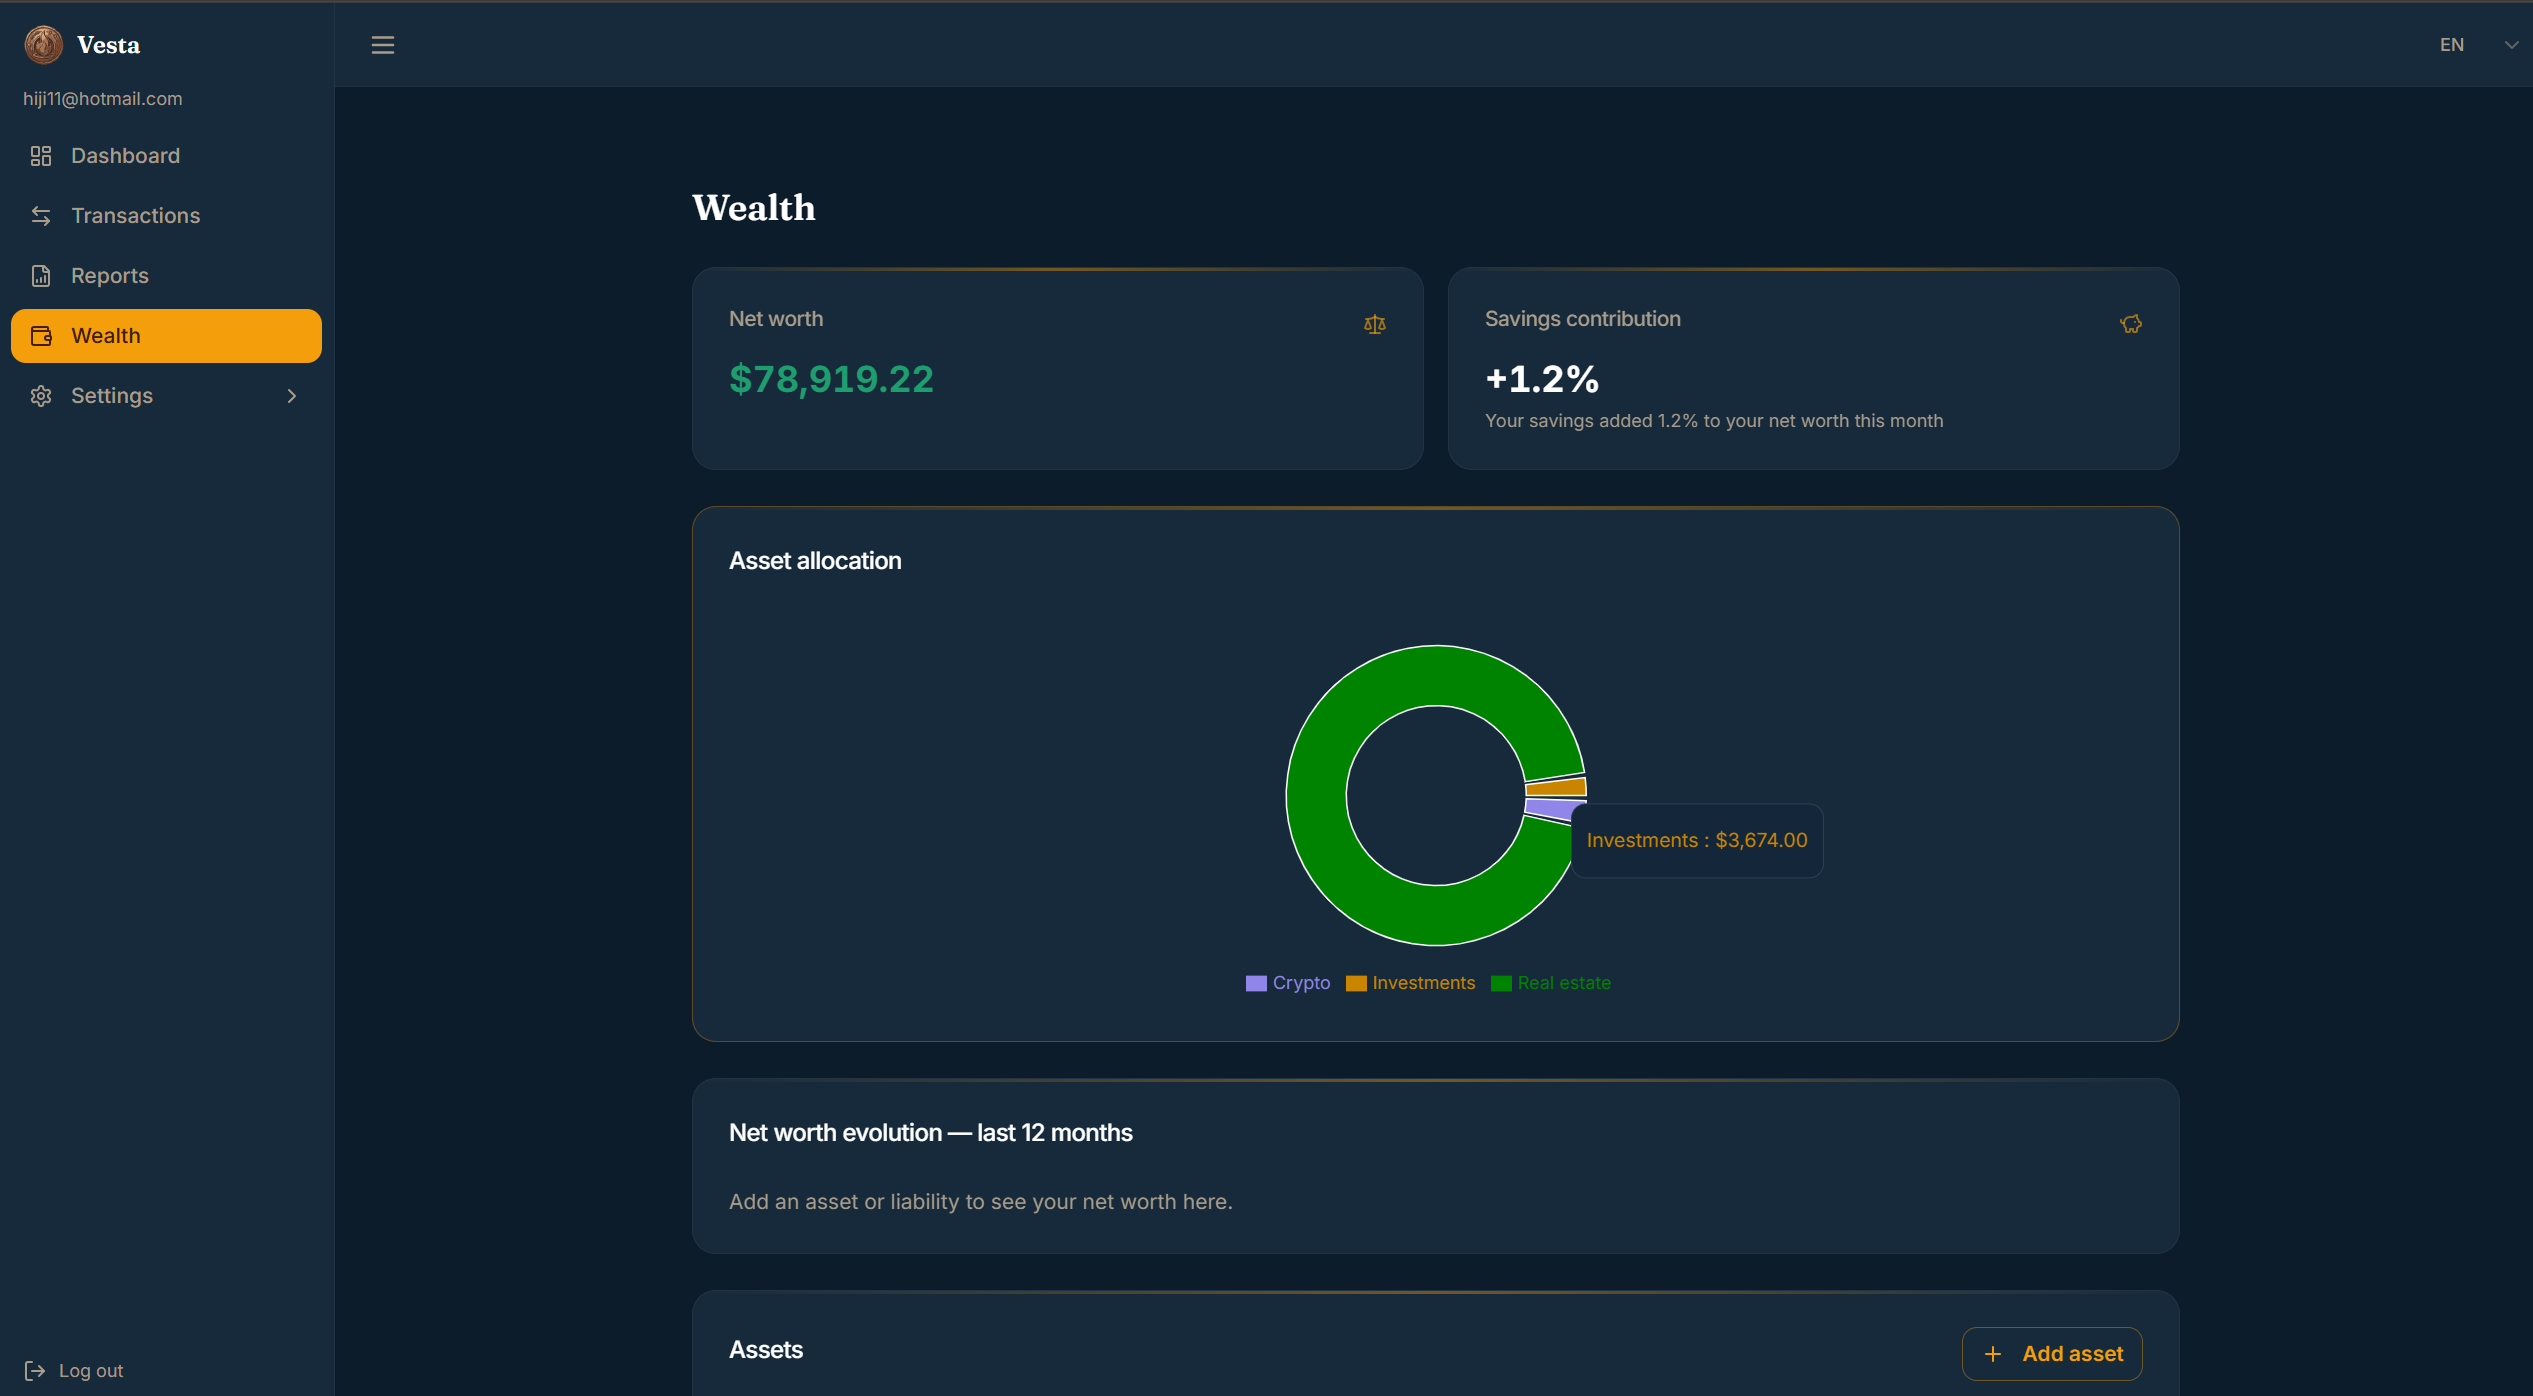Click the Asset allocation heading

click(815, 561)
